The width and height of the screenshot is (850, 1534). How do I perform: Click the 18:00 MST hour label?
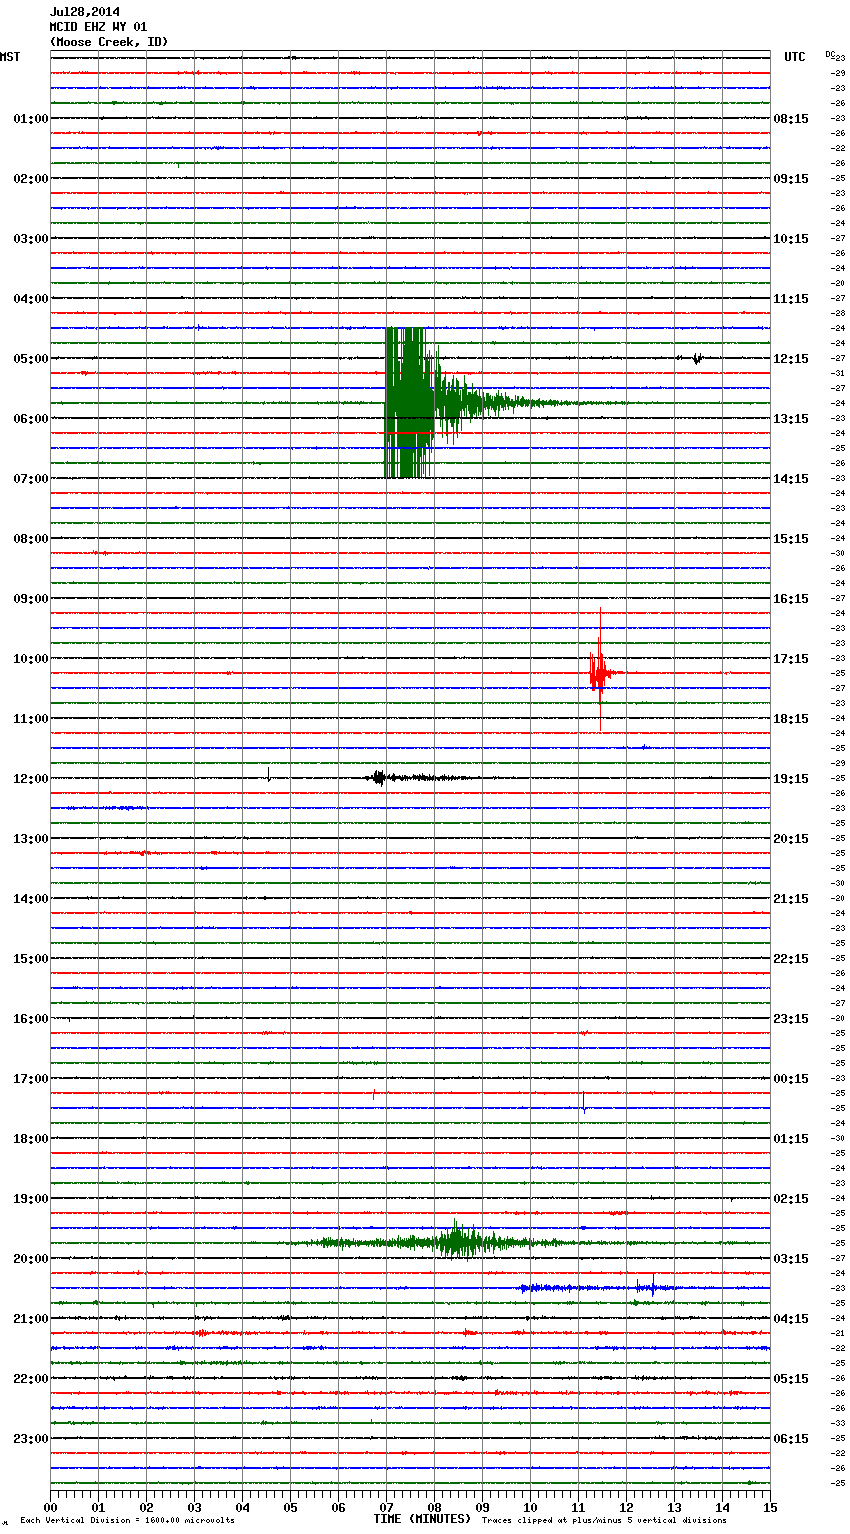click(31, 1139)
